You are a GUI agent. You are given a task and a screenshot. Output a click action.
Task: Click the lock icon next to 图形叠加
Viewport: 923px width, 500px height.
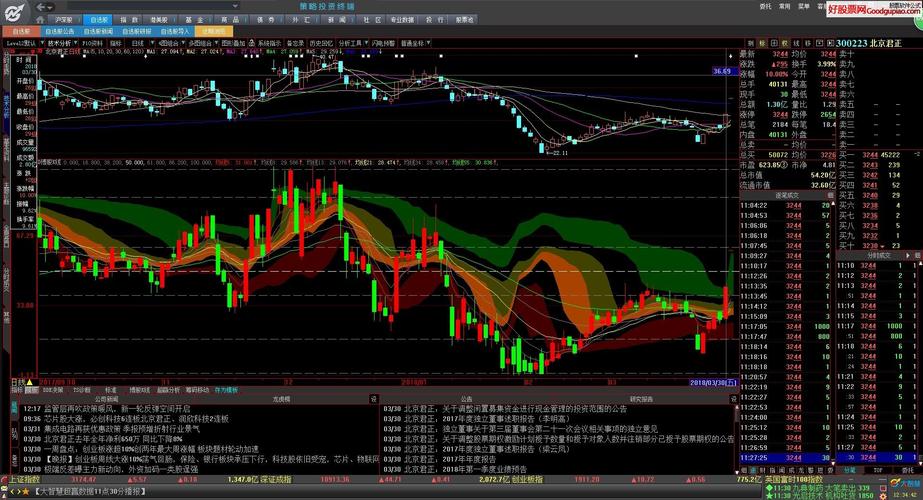[x=251, y=44]
